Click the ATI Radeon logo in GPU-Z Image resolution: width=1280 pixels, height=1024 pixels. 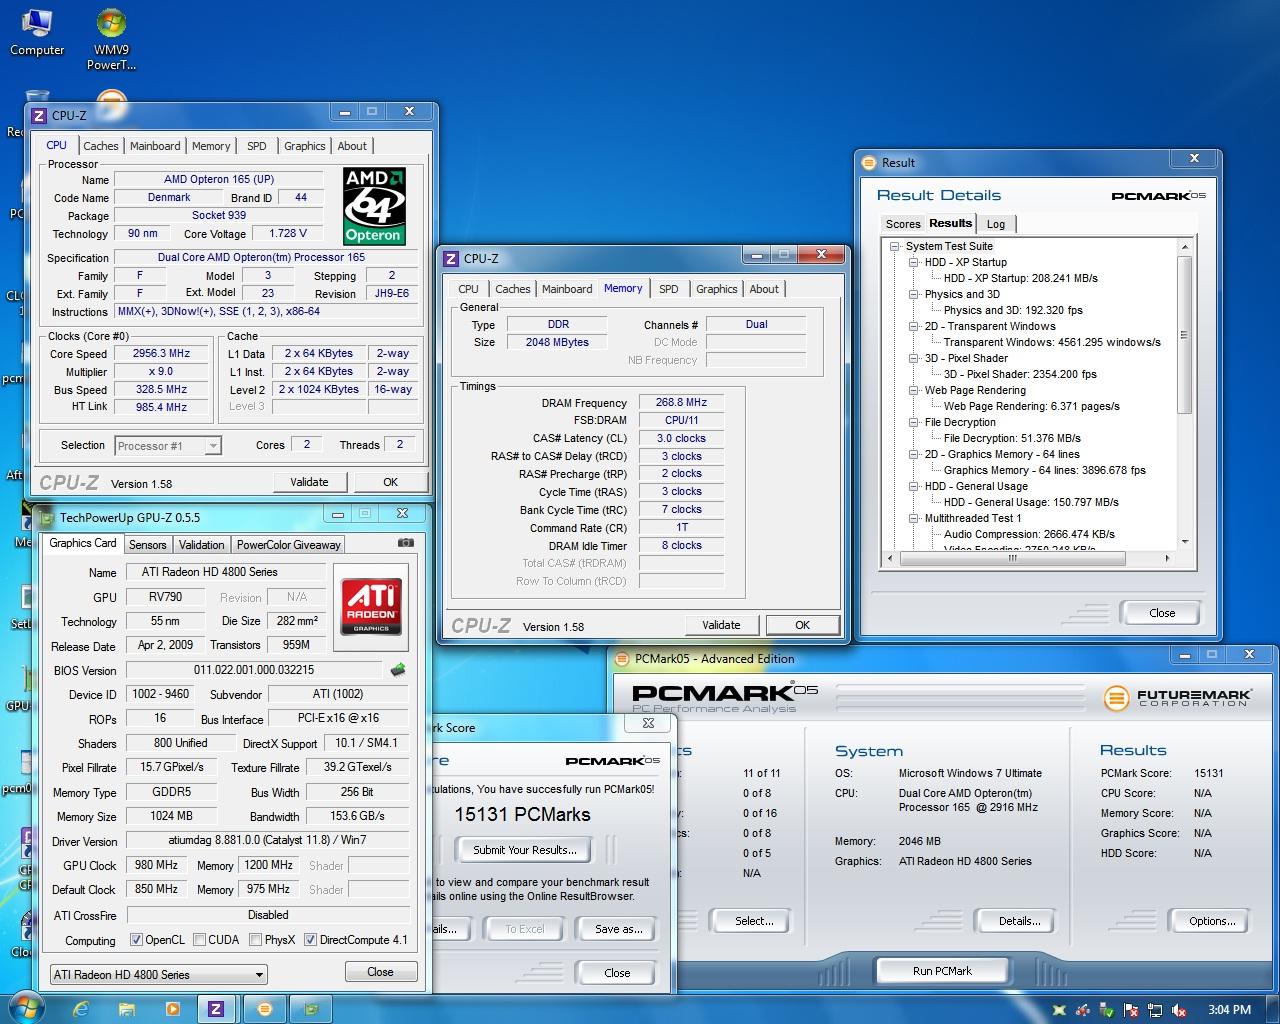coord(372,606)
